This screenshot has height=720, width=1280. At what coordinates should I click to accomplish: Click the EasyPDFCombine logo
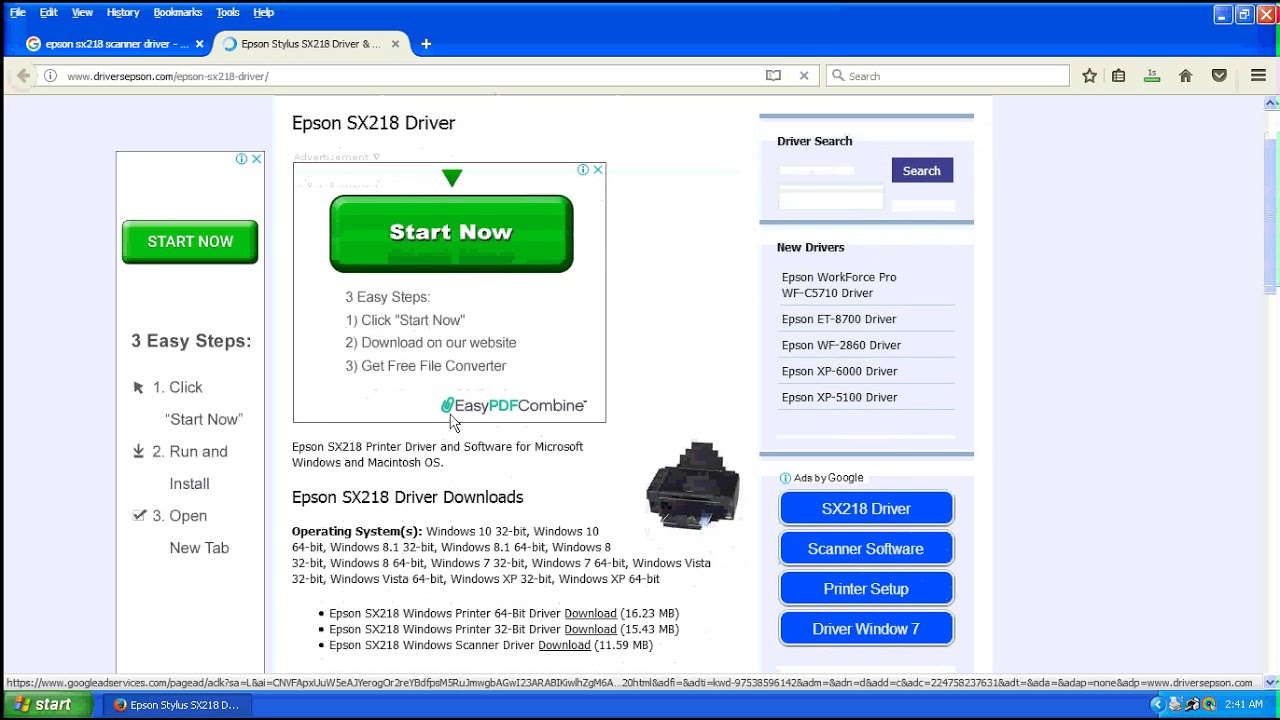tap(514, 405)
